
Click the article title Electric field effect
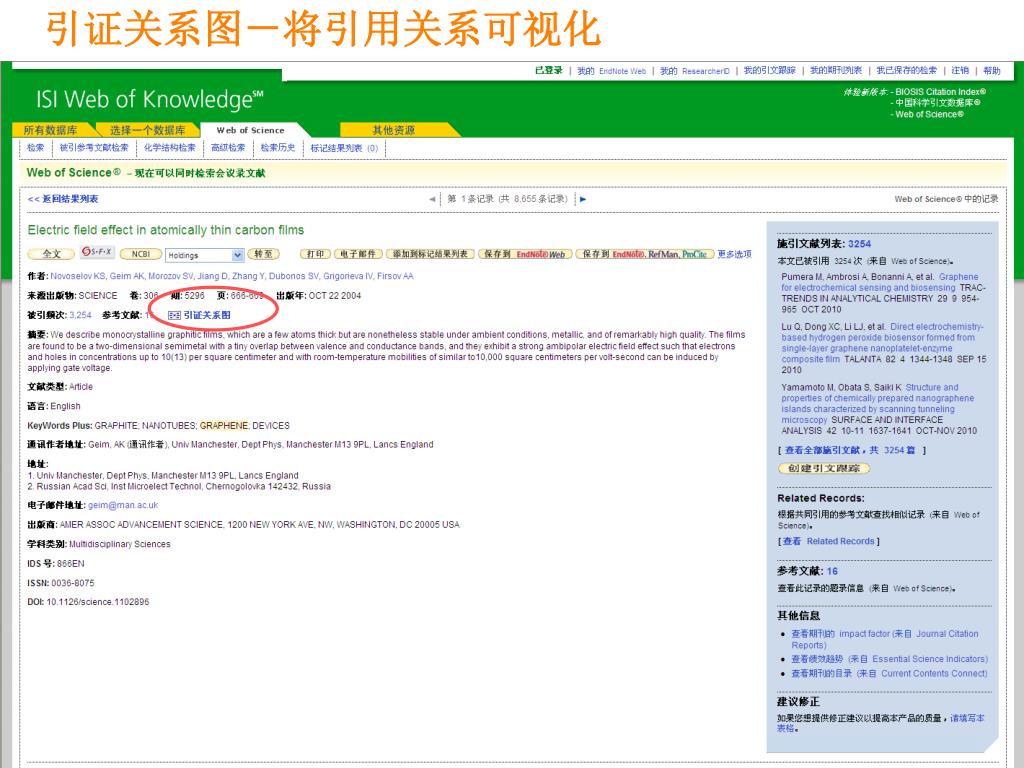pos(166,230)
